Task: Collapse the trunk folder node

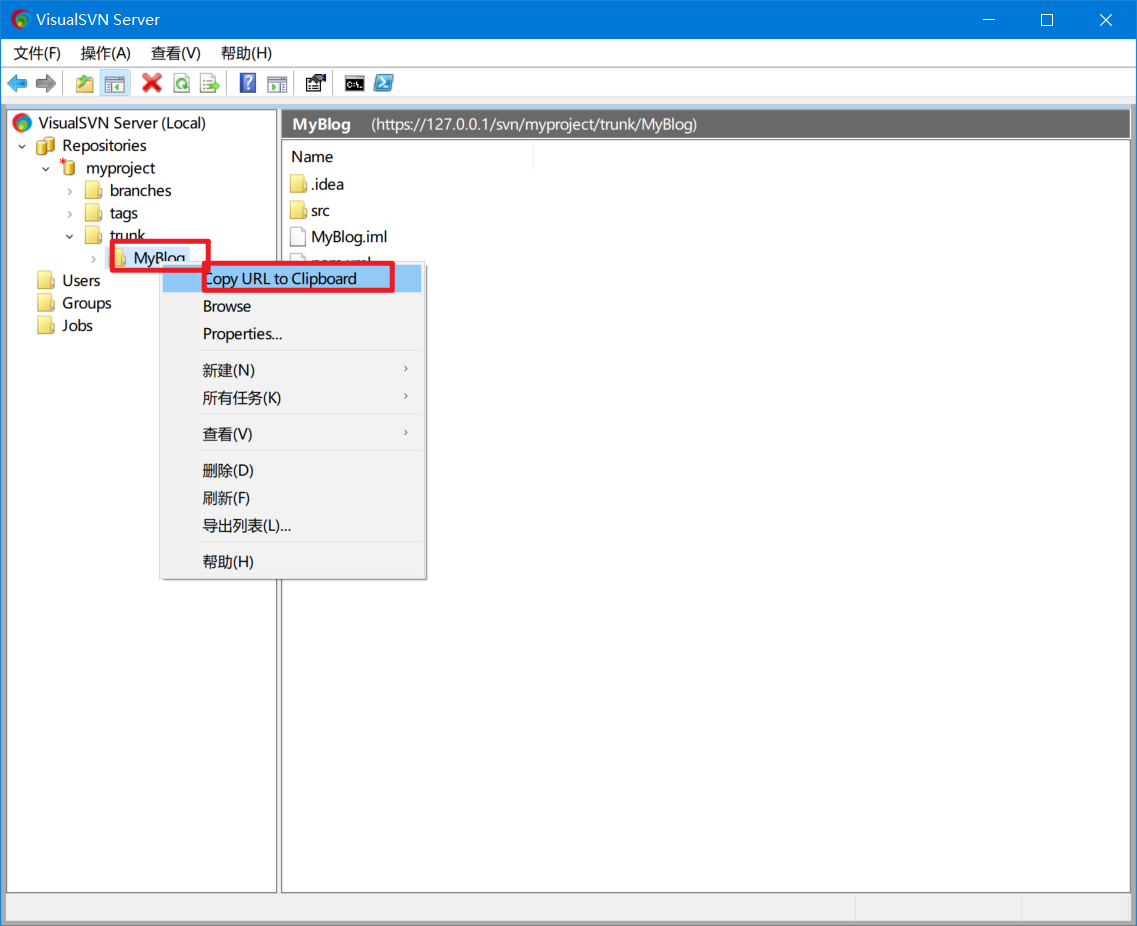Action: pos(70,236)
